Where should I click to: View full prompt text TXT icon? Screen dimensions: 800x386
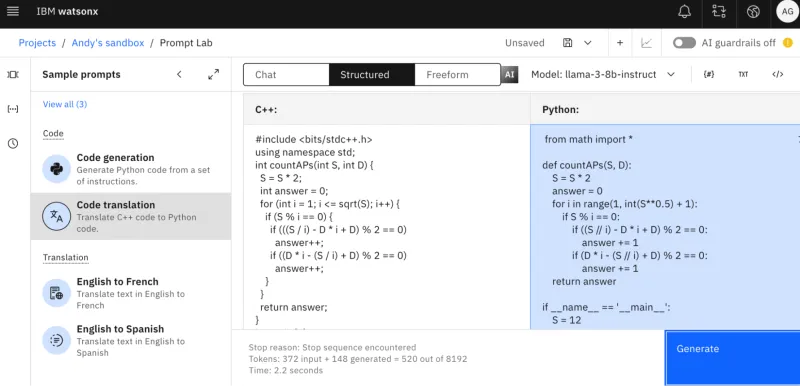743,74
